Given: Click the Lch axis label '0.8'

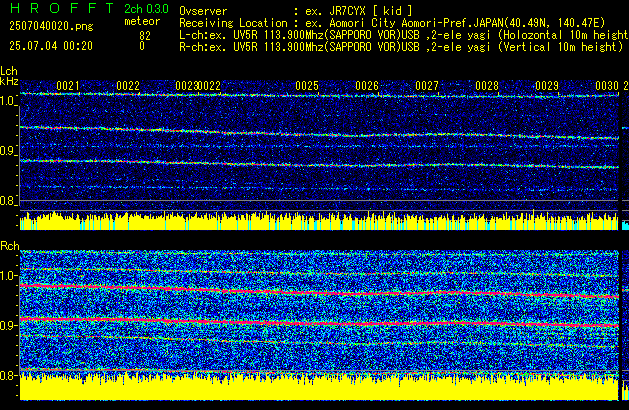Looking at the screenshot, I should coord(8,201).
